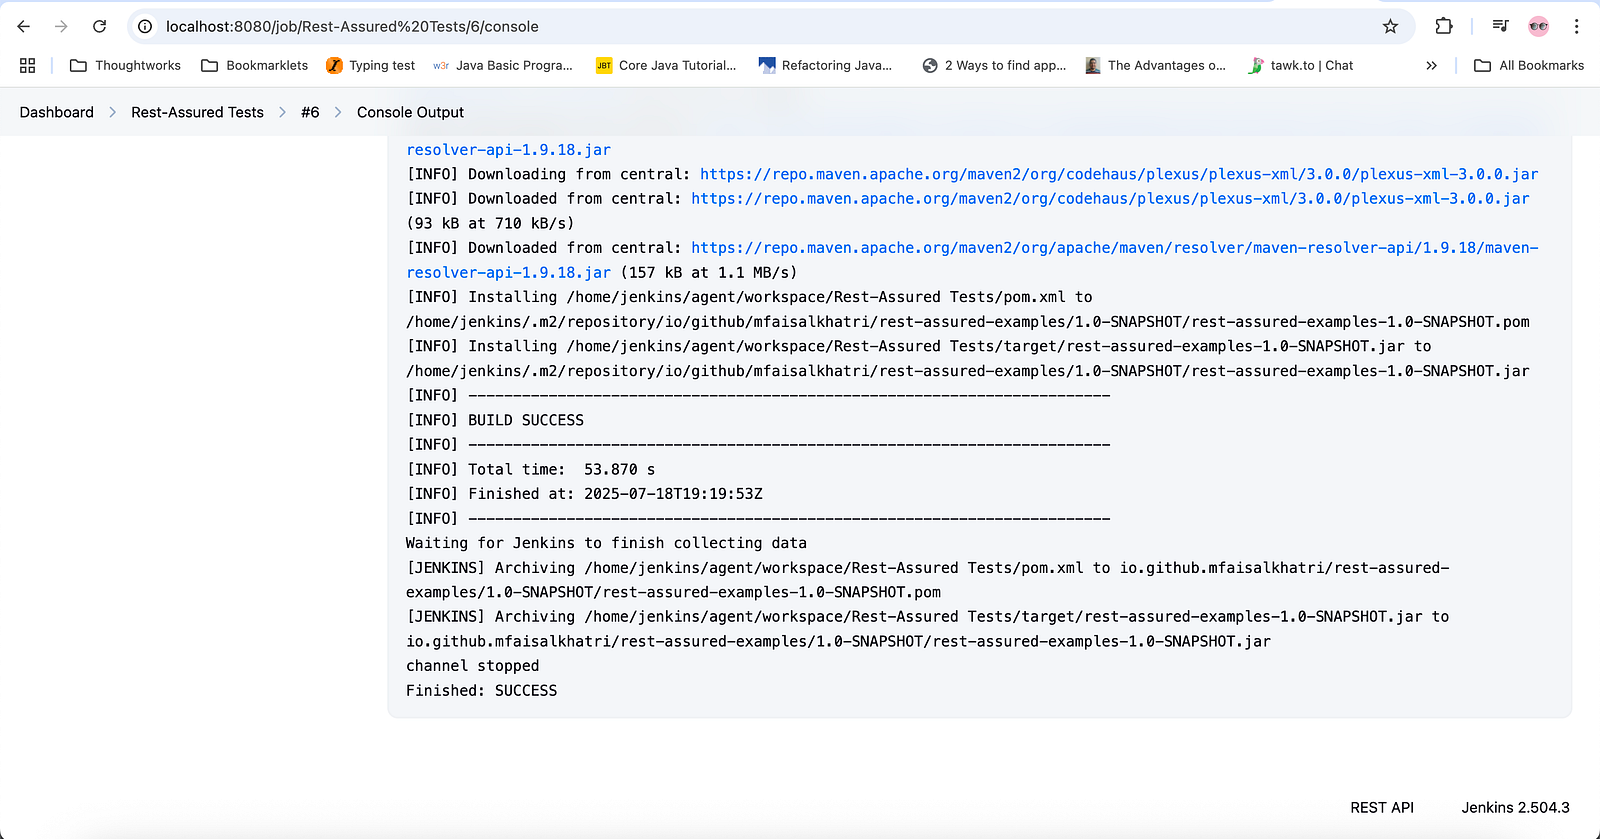Click the 'Total time: 53.870 s' line

click(531, 469)
